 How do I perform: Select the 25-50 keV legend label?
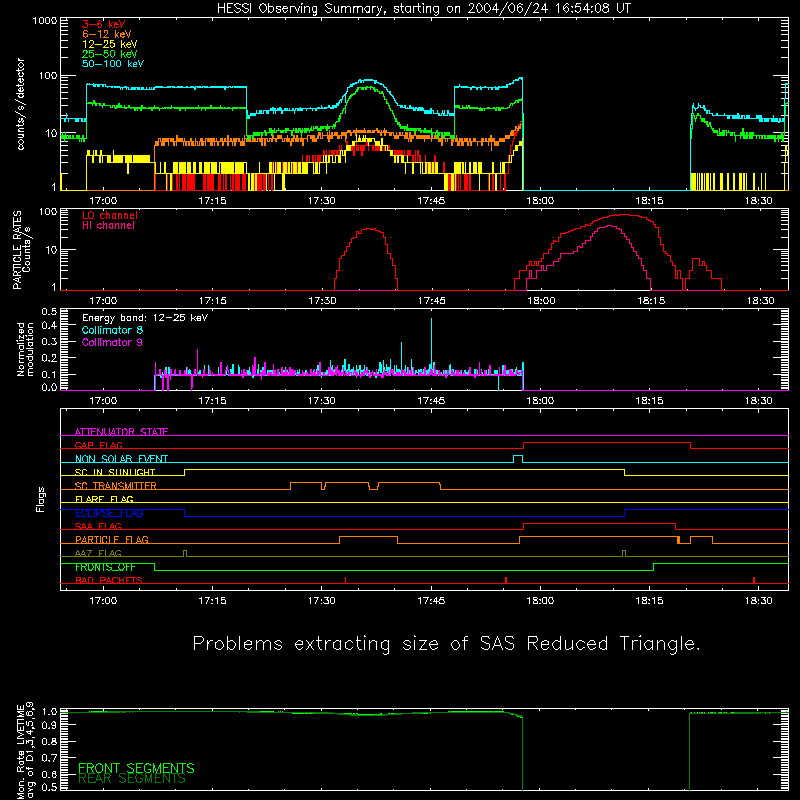coord(110,54)
